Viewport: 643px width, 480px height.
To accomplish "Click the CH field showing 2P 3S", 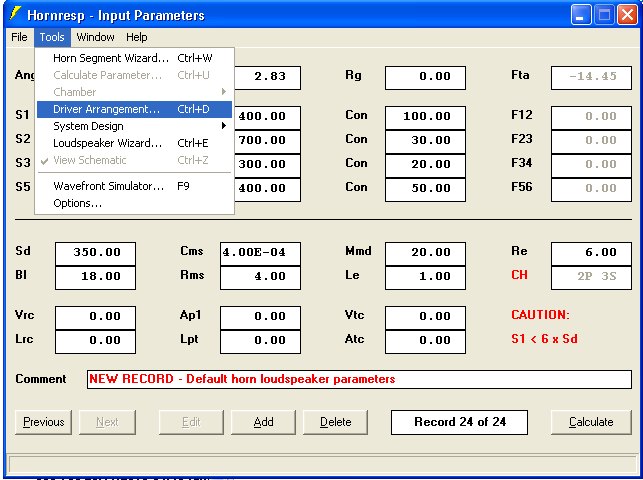I will [591, 278].
